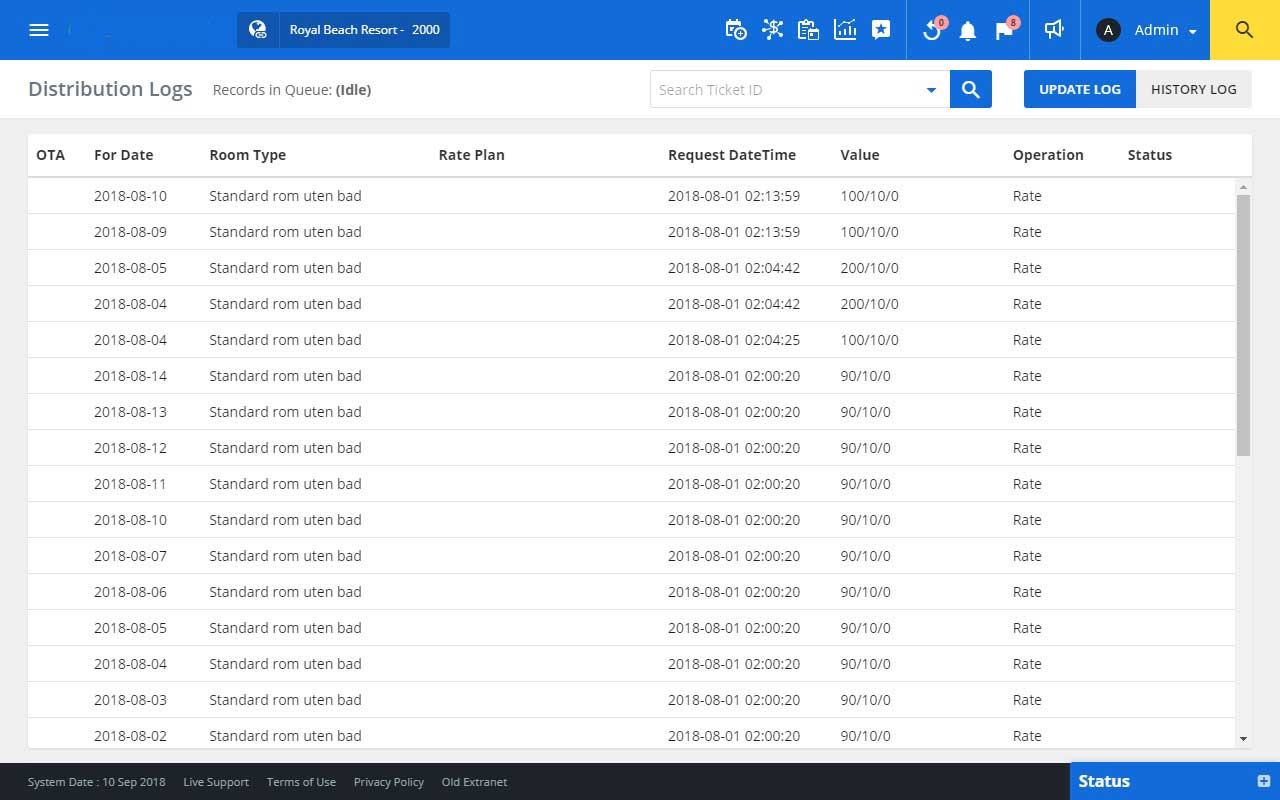
Task: Click the 2018-08-13 date cell
Action: pos(131,412)
